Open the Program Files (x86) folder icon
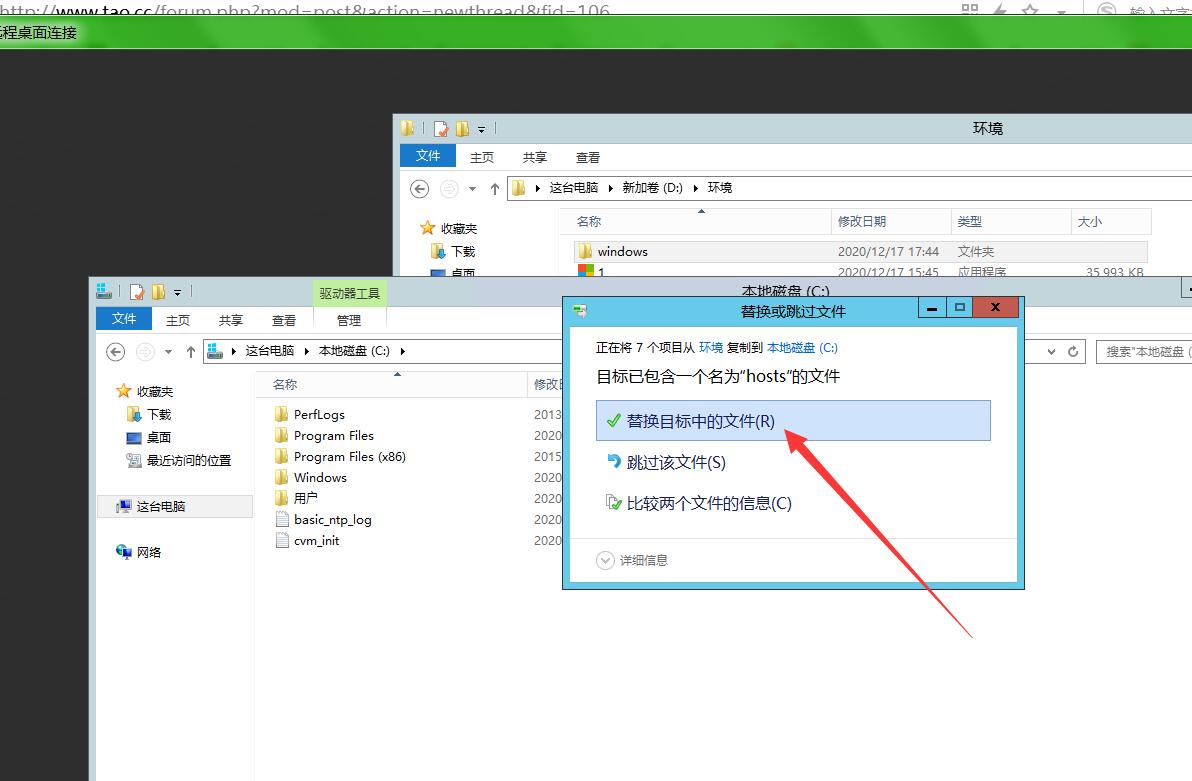This screenshot has height=781, width=1192. [282, 457]
